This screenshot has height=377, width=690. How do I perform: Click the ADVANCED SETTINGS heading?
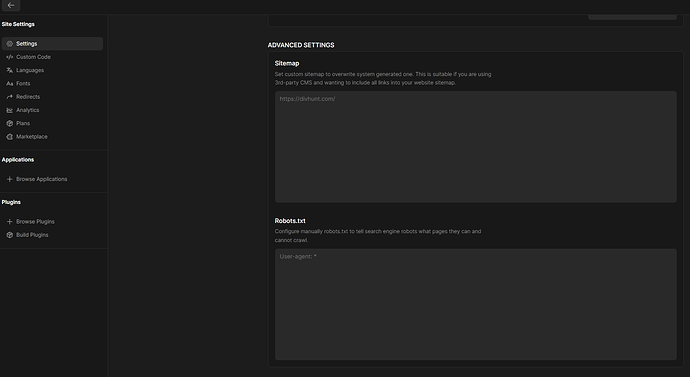click(x=301, y=45)
